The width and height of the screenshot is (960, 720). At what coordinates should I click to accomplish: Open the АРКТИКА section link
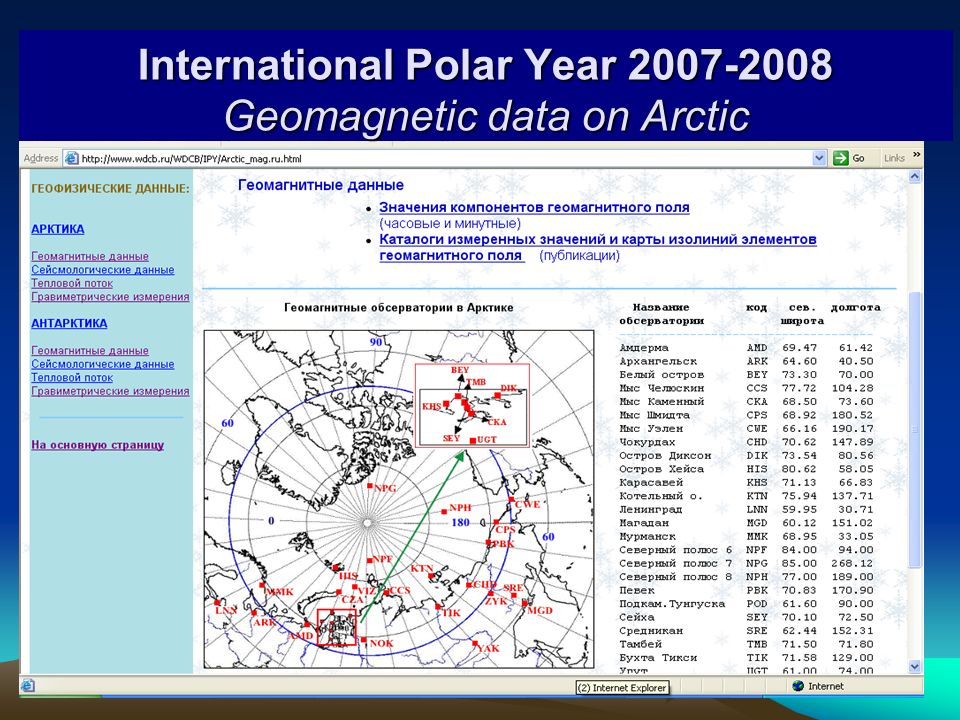pos(58,229)
